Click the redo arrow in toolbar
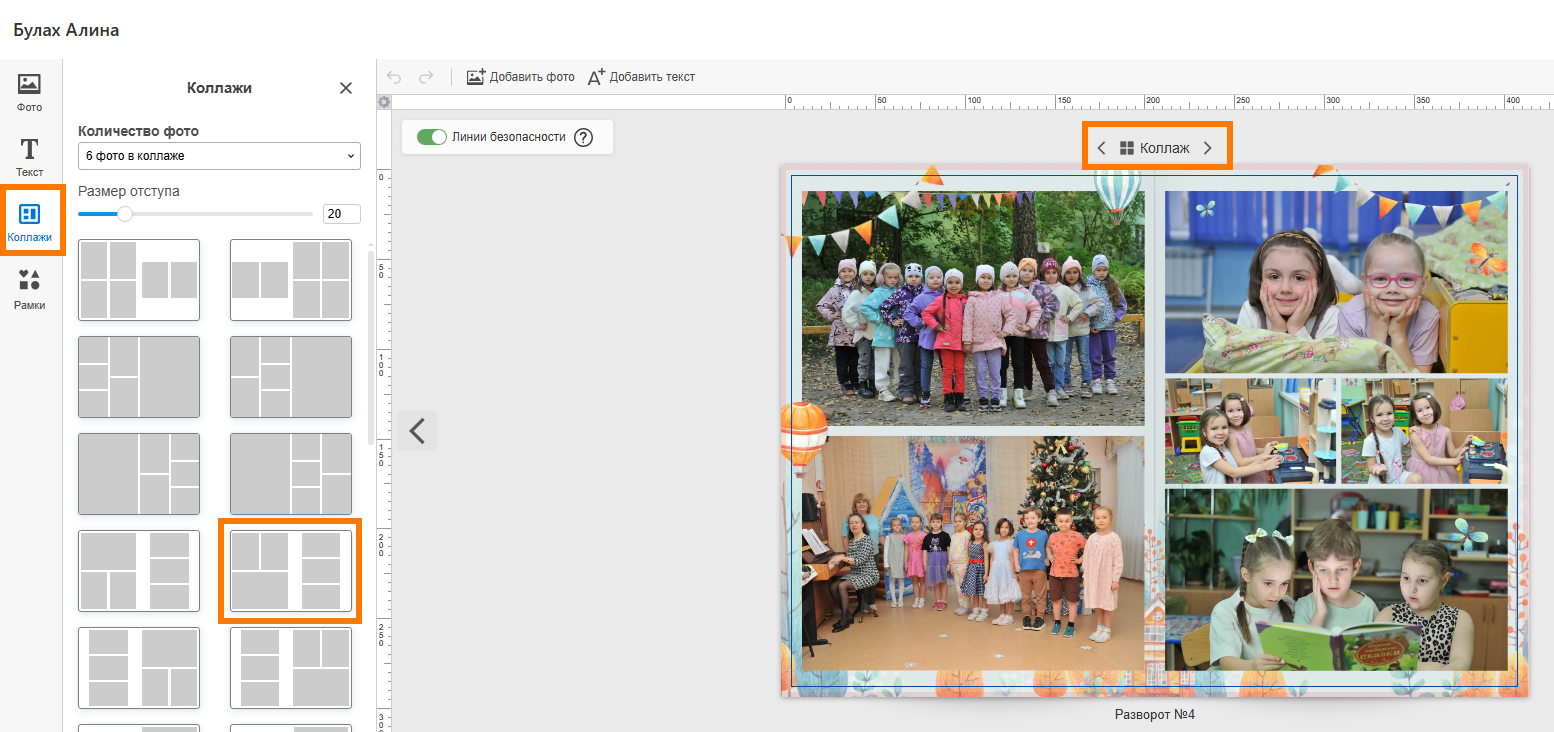Viewport: 1554px width, 732px height. pos(426,77)
